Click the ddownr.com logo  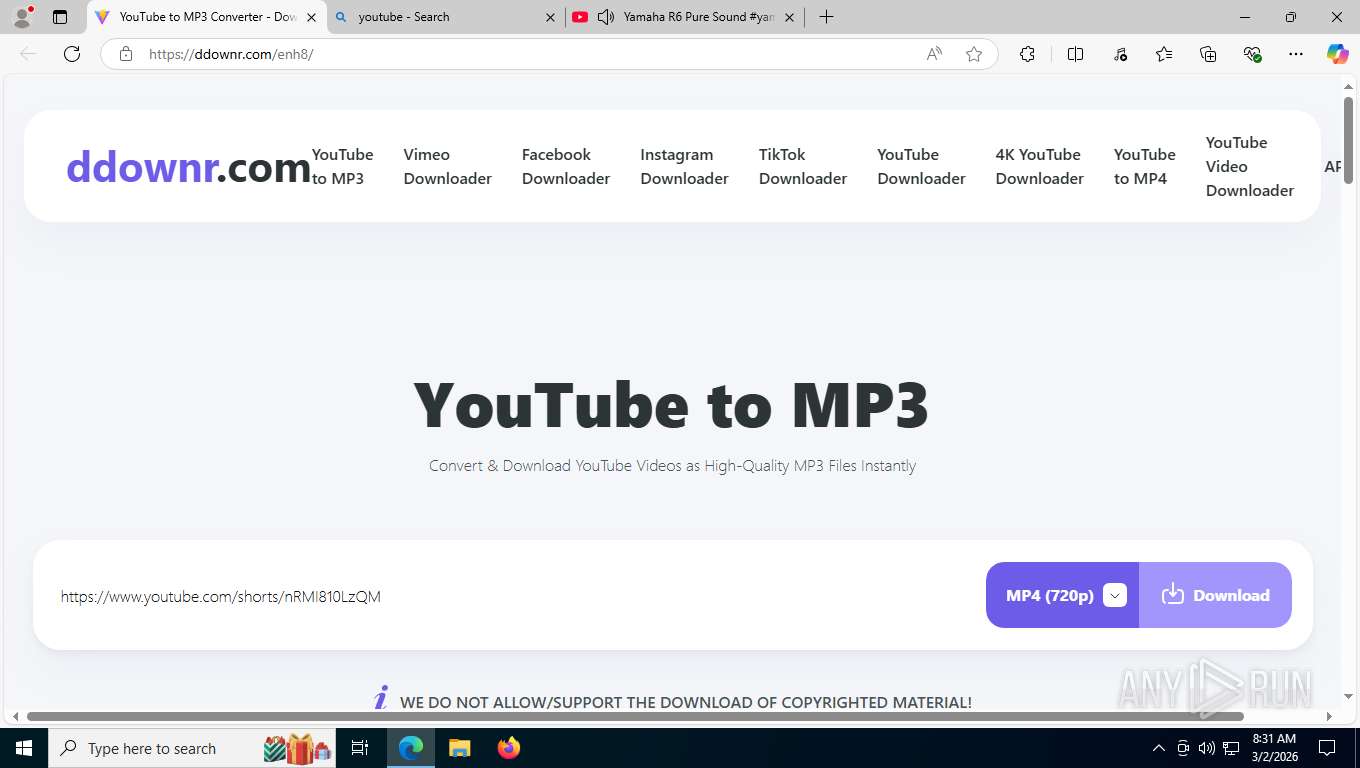(x=188, y=167)
